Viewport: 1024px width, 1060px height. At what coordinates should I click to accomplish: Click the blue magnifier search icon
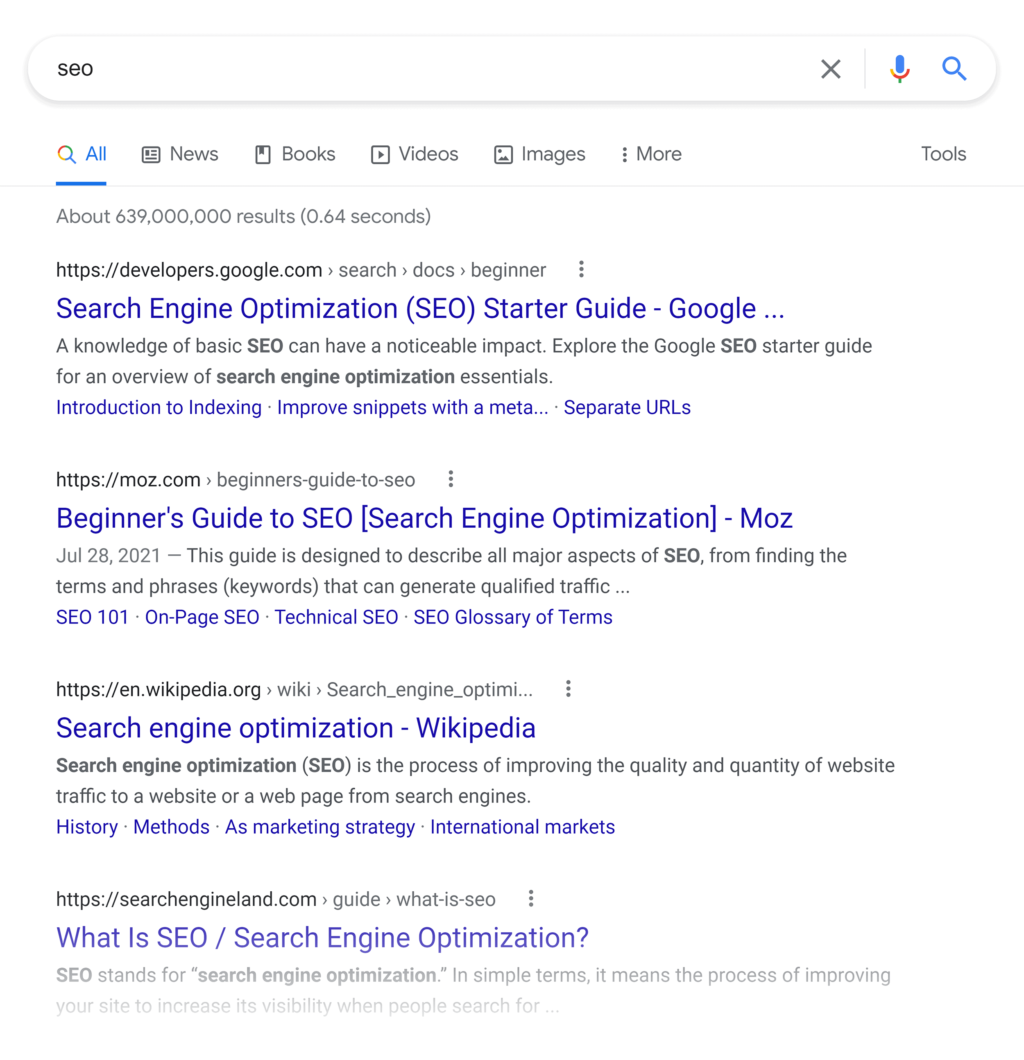click(x=955, y=69)
